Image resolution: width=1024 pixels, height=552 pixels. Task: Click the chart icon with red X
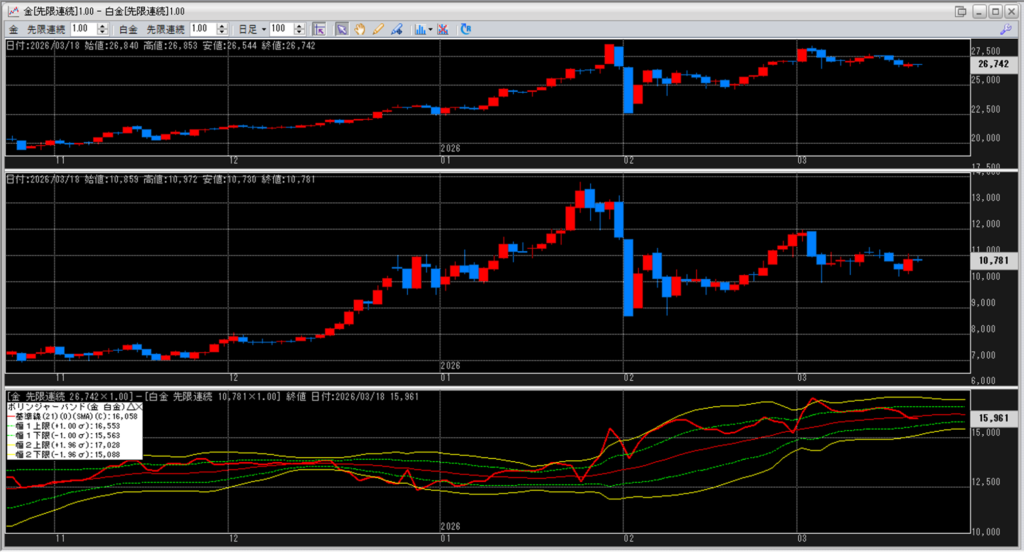(443, 29)
